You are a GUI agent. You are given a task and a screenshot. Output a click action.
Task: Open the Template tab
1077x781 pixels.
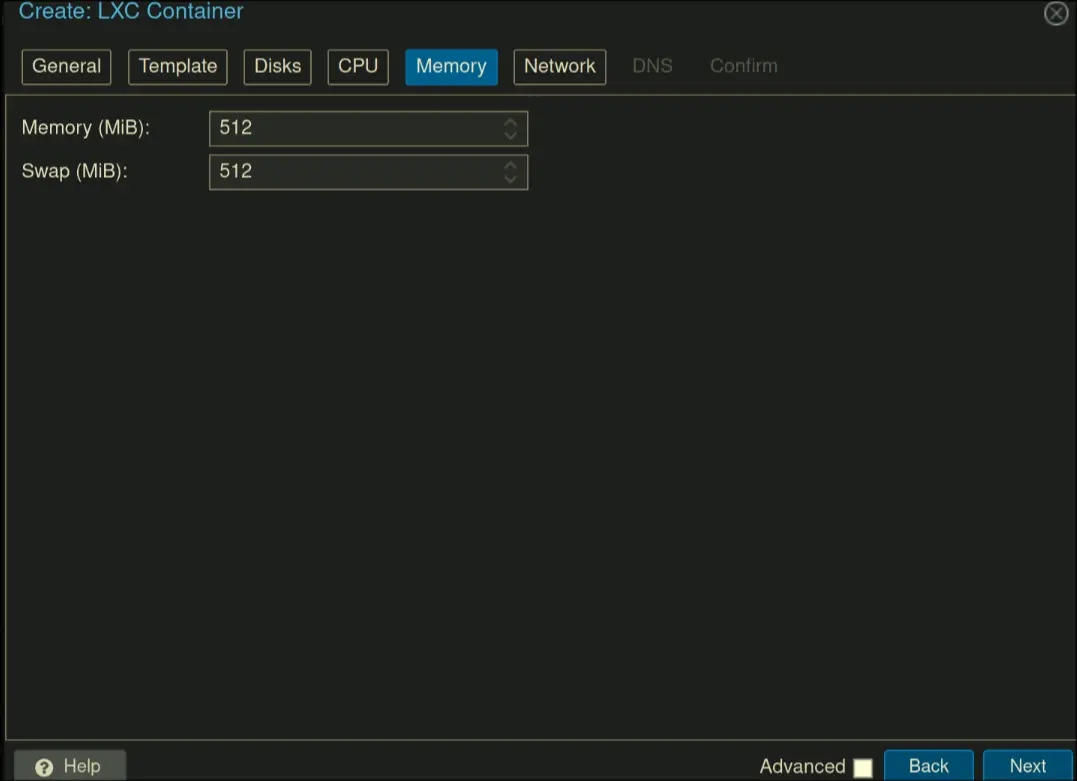178,66
